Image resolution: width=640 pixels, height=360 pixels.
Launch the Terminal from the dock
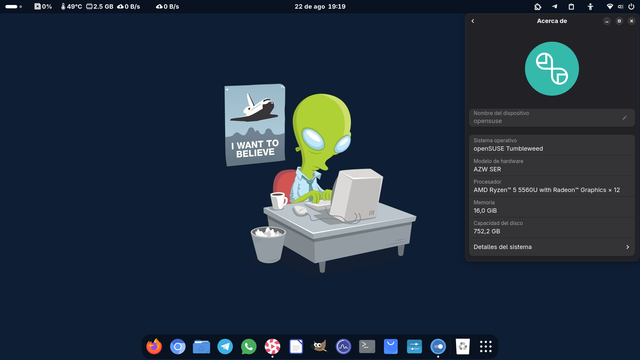point(367,347)
